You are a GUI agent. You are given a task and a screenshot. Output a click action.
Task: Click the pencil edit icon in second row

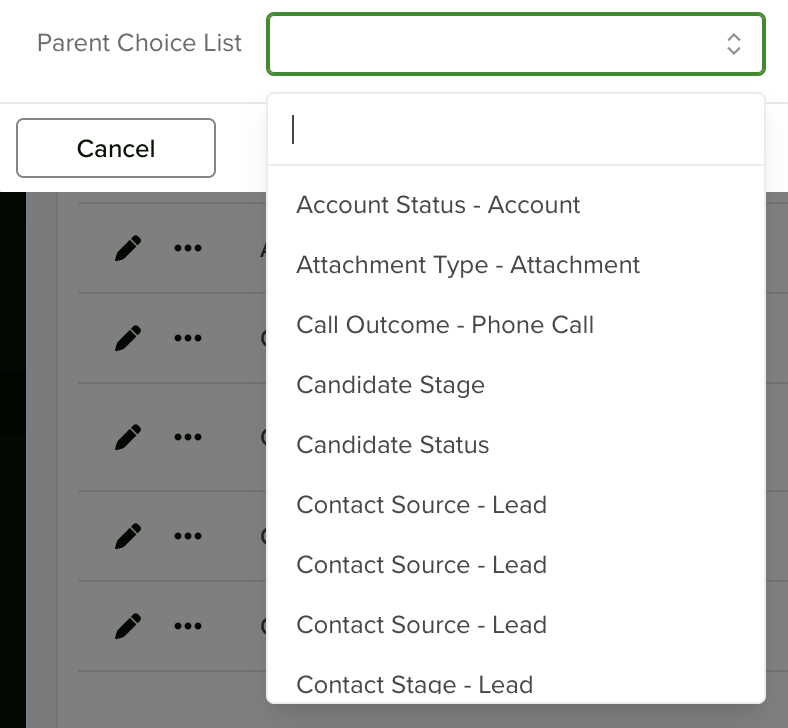tap(128, 338)
